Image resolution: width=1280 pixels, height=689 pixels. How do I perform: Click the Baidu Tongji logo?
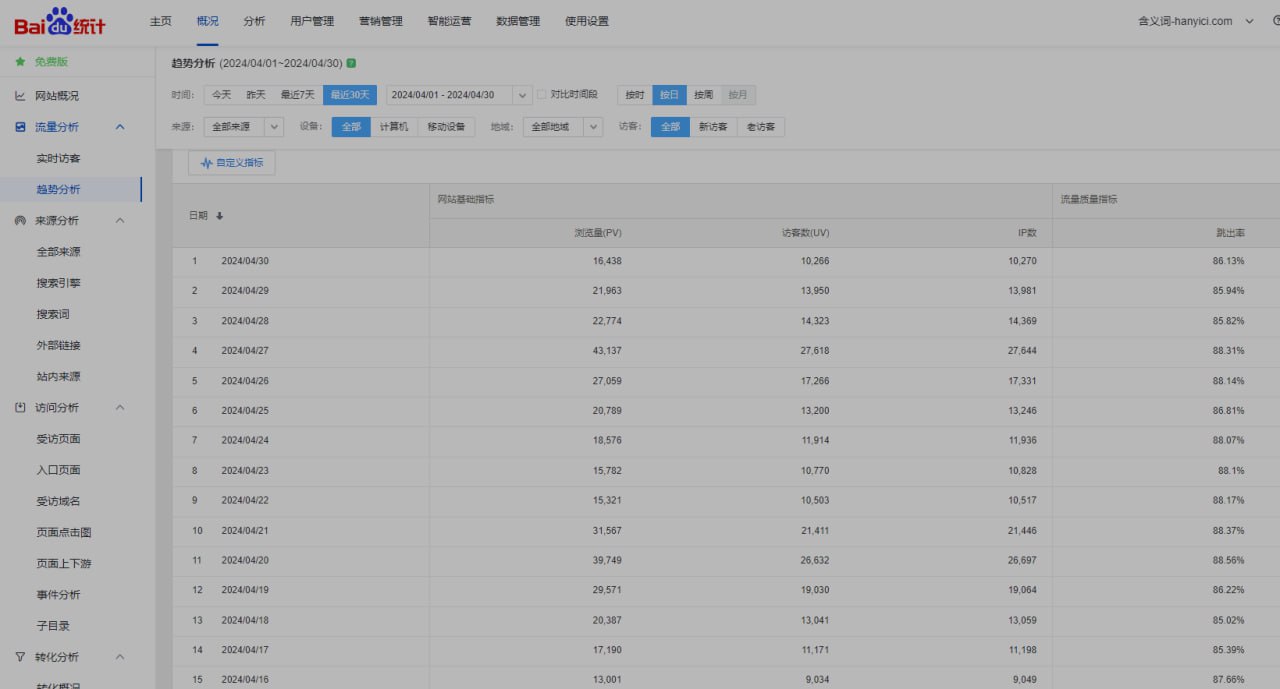pyautogui.click(x=59, y=22)
